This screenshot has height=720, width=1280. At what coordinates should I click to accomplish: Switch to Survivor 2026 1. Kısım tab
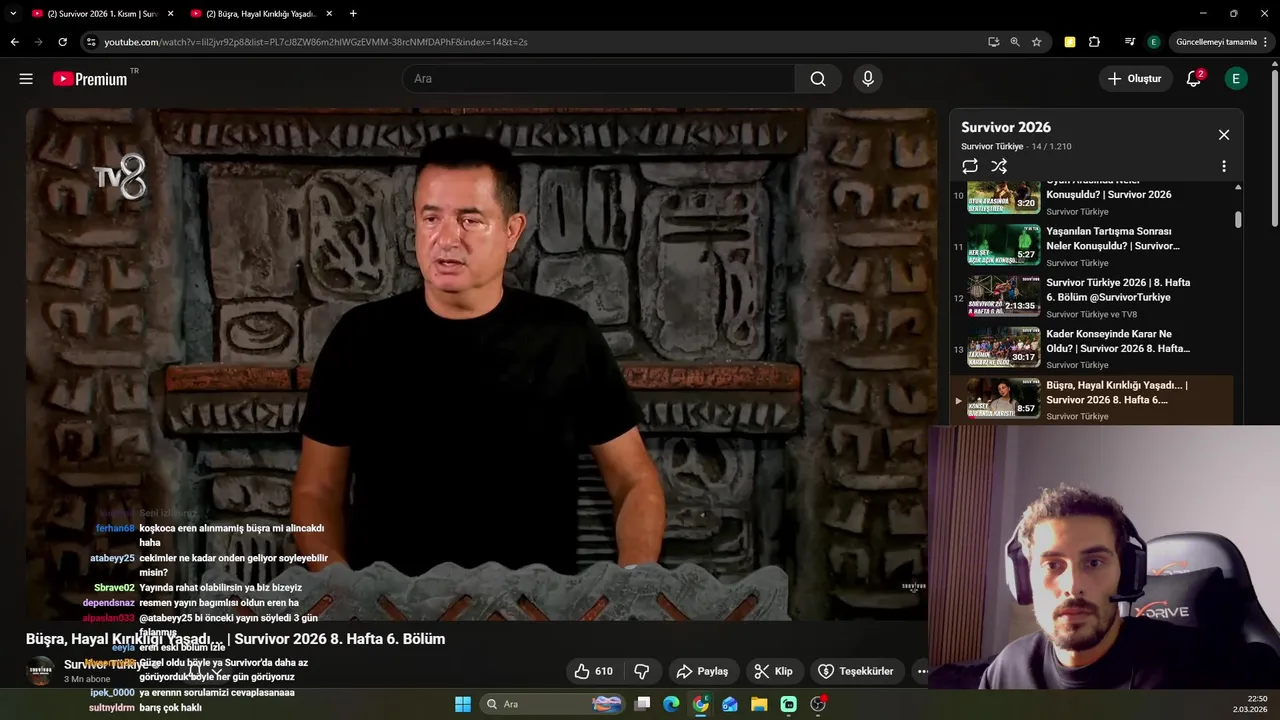(x=100, y=14)
